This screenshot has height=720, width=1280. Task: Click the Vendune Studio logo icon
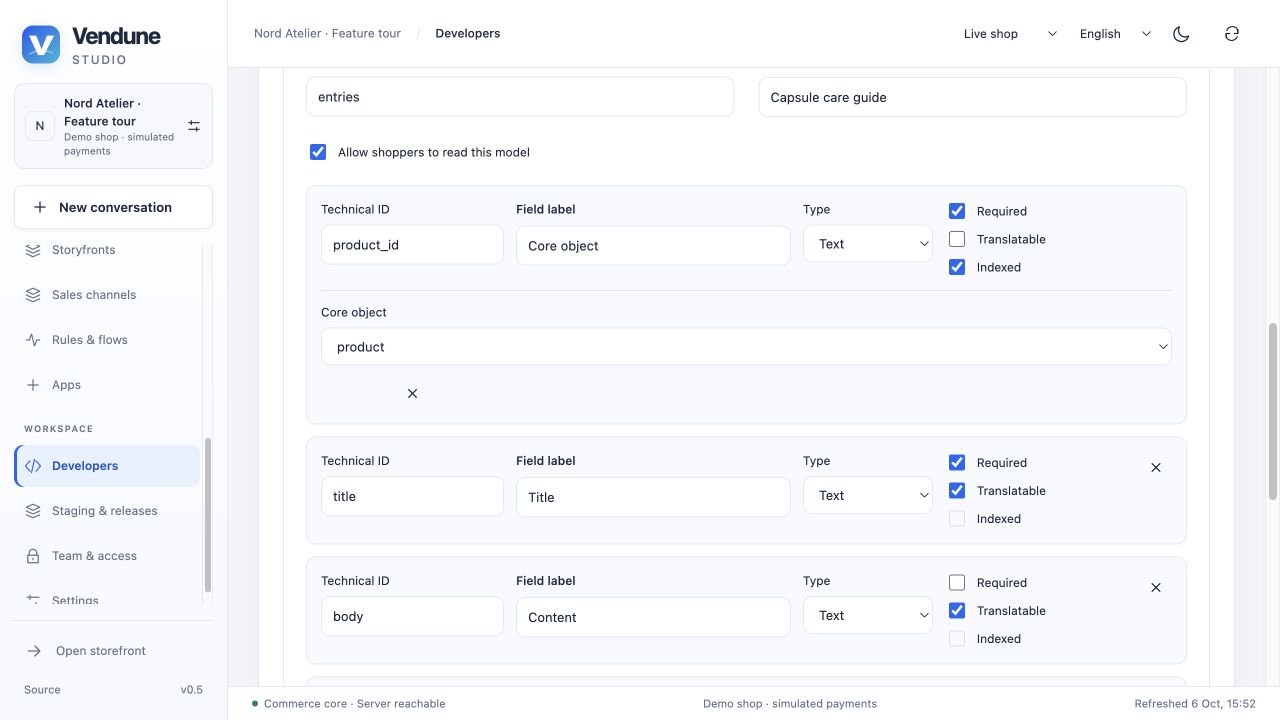41,45
